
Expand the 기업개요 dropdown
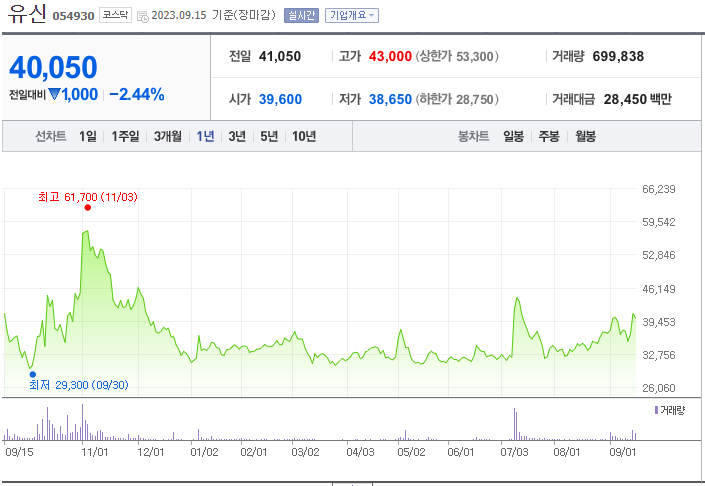click(x=352, y=16)
